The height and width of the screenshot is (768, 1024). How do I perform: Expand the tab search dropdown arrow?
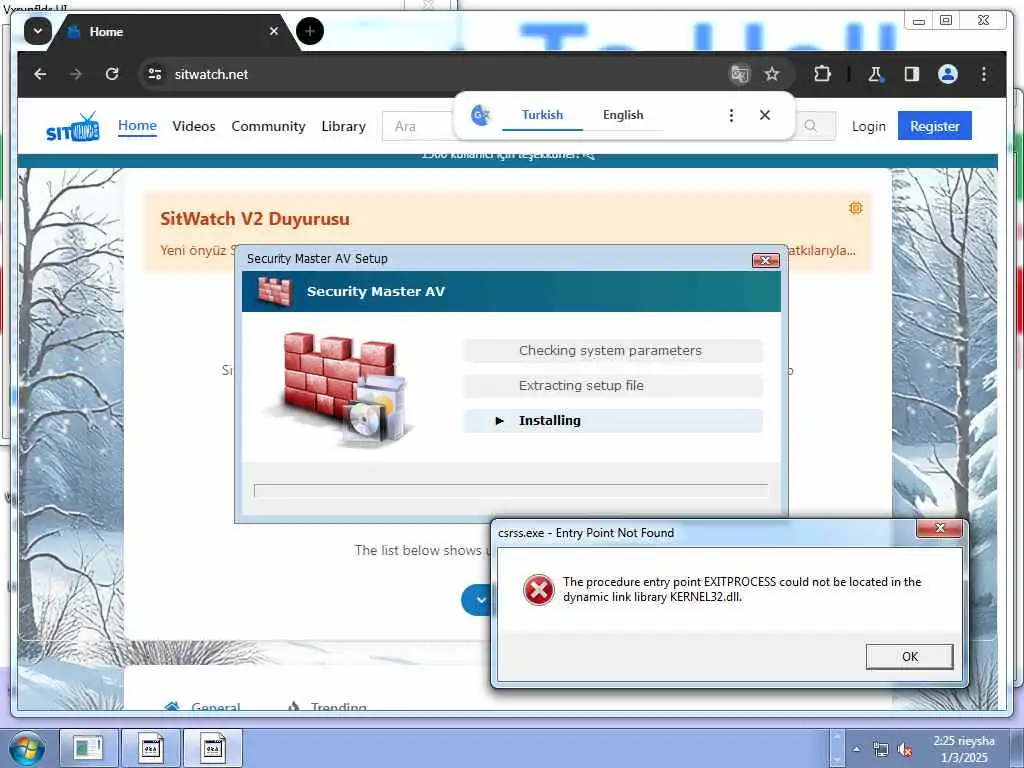(x=38, y=31)
